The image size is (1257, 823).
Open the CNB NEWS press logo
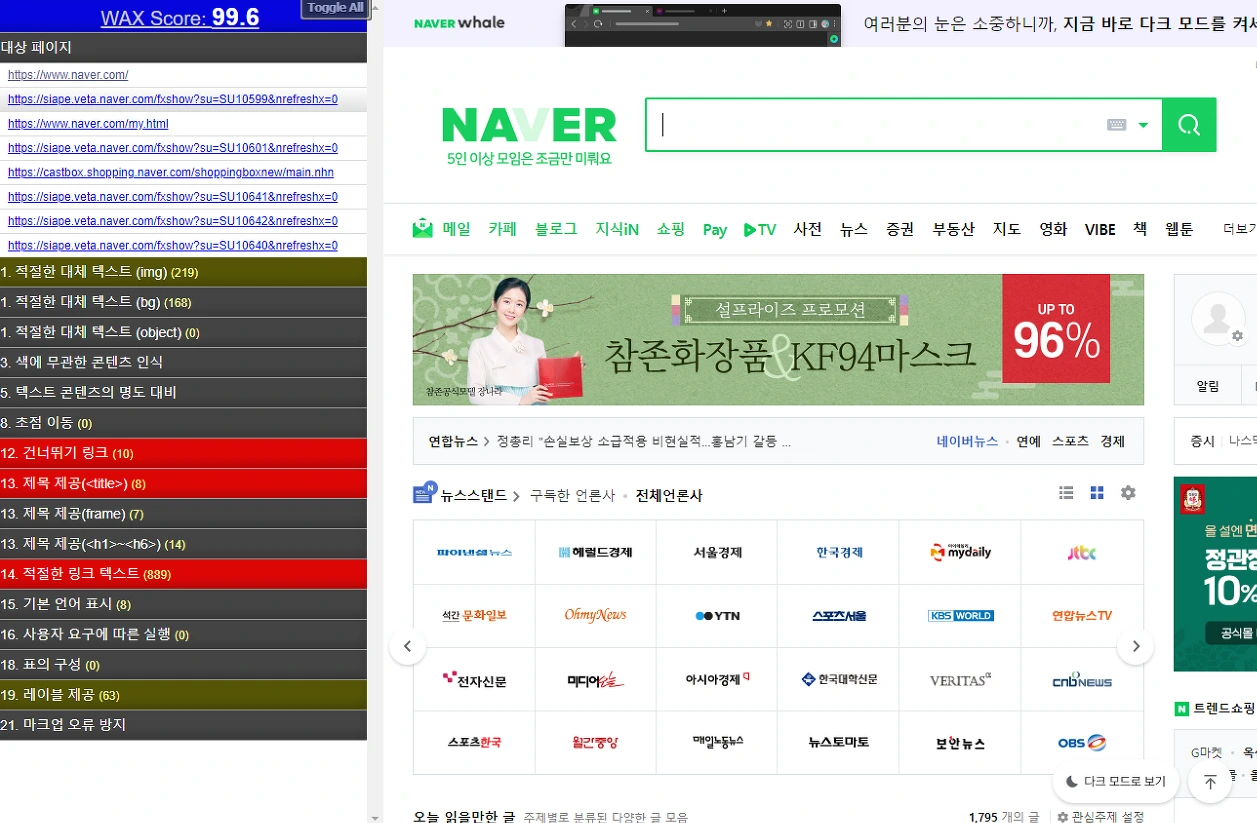(1082, 680)
